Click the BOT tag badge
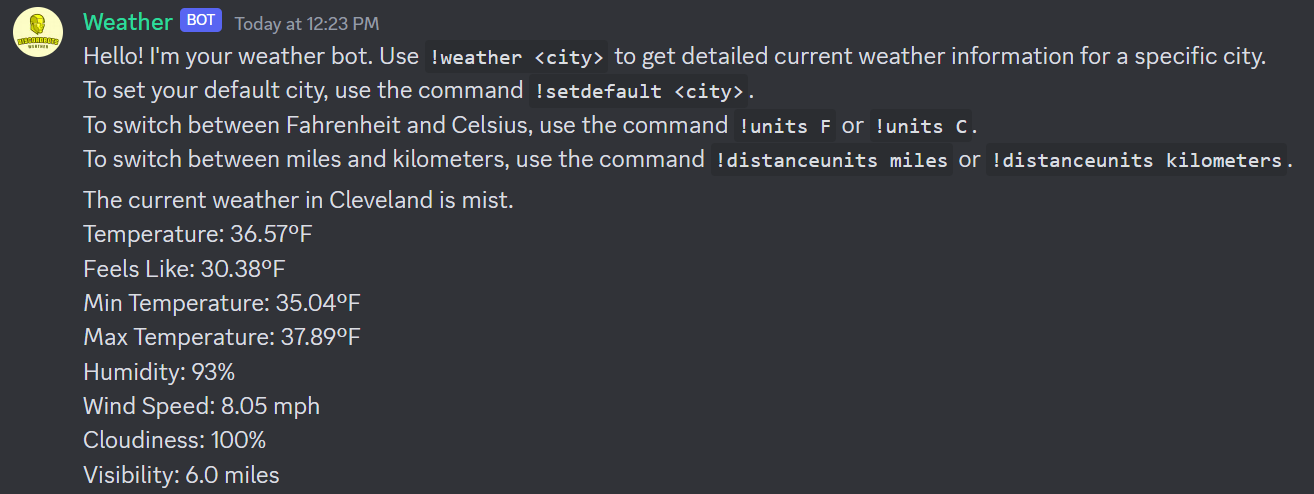1314x494 pixels. click(x=201, y=21)
